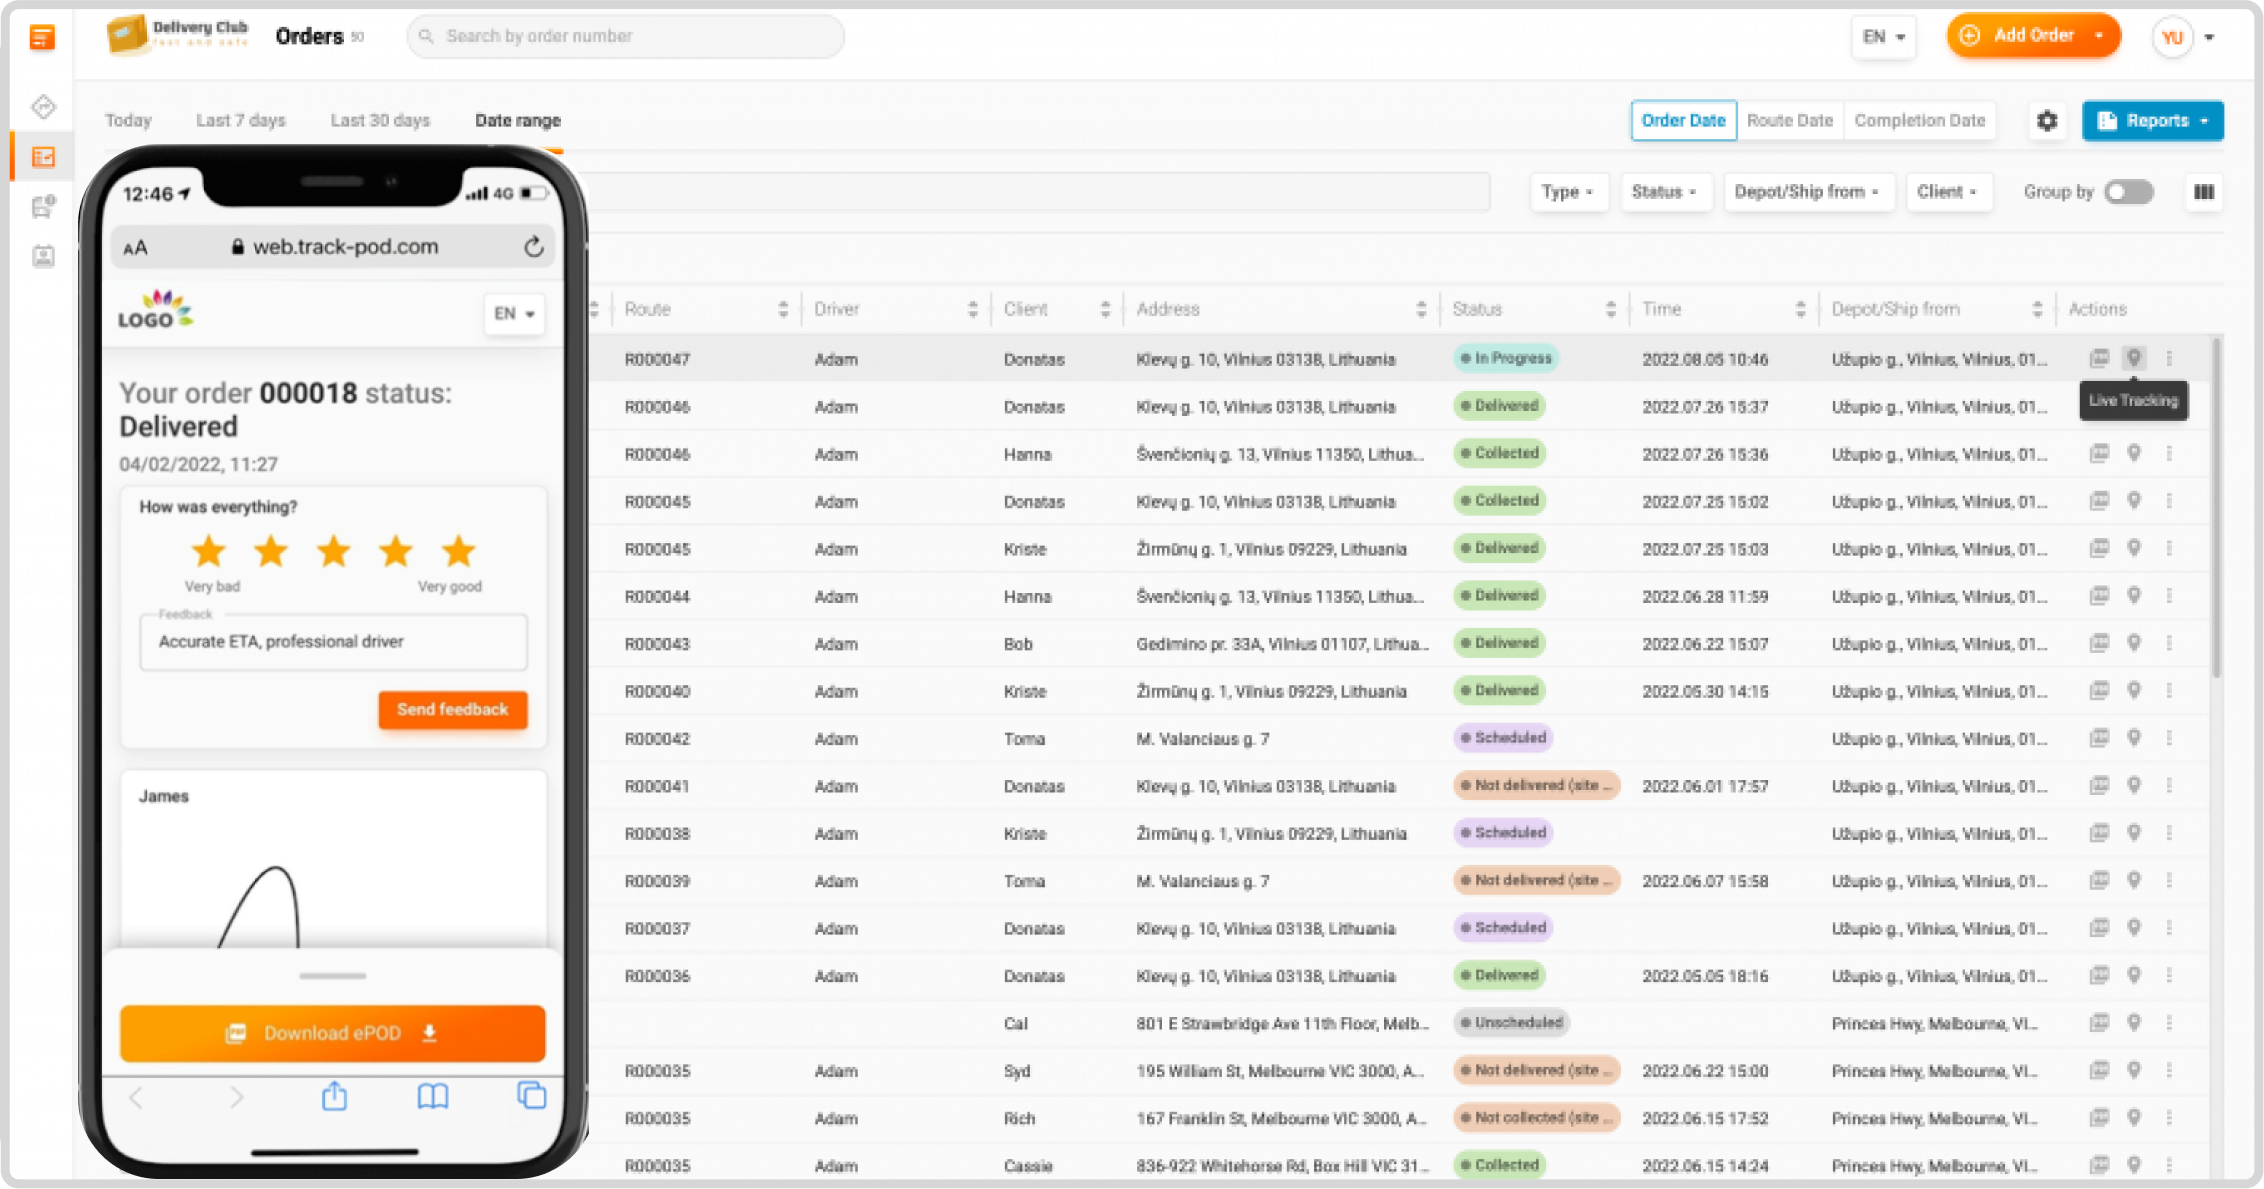Click the vertical scrollbar of orders table
The image size is (2264, 1189).
[x=2216, y=510]
